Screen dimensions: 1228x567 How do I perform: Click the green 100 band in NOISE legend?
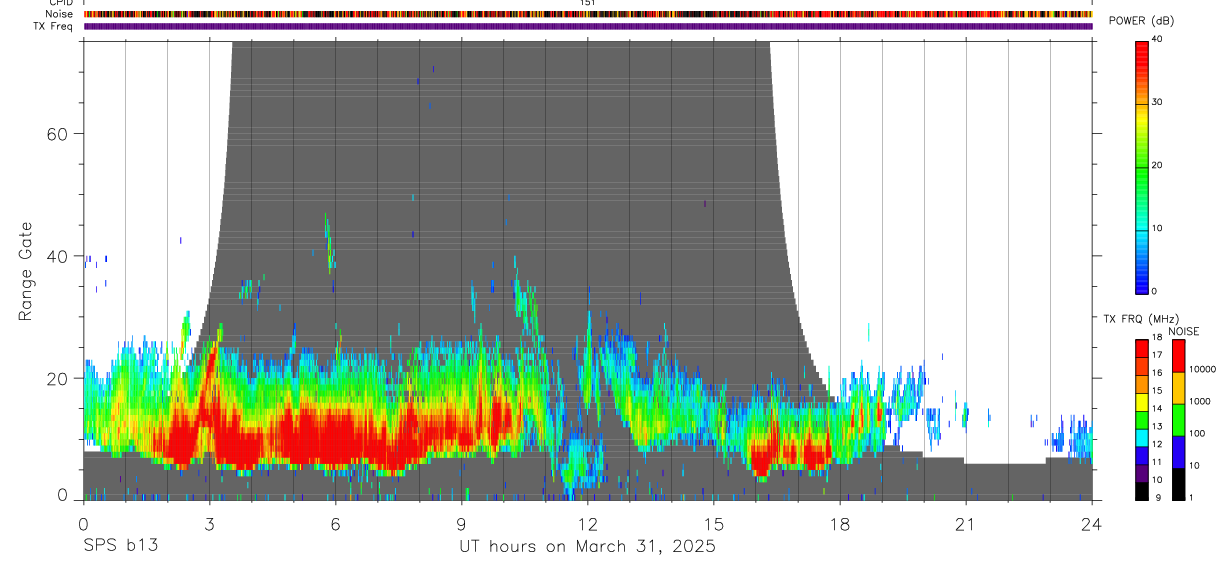pos(1177,418)
